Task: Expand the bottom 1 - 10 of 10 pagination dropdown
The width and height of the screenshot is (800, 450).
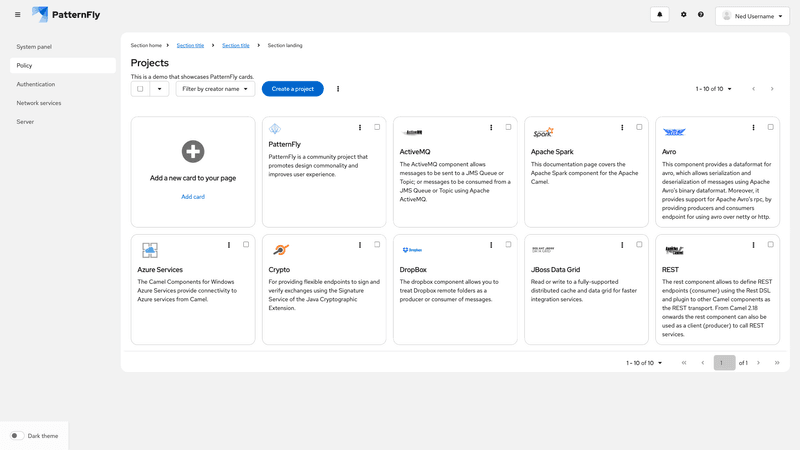Action: pyautogui.click(x=644, y=363)
